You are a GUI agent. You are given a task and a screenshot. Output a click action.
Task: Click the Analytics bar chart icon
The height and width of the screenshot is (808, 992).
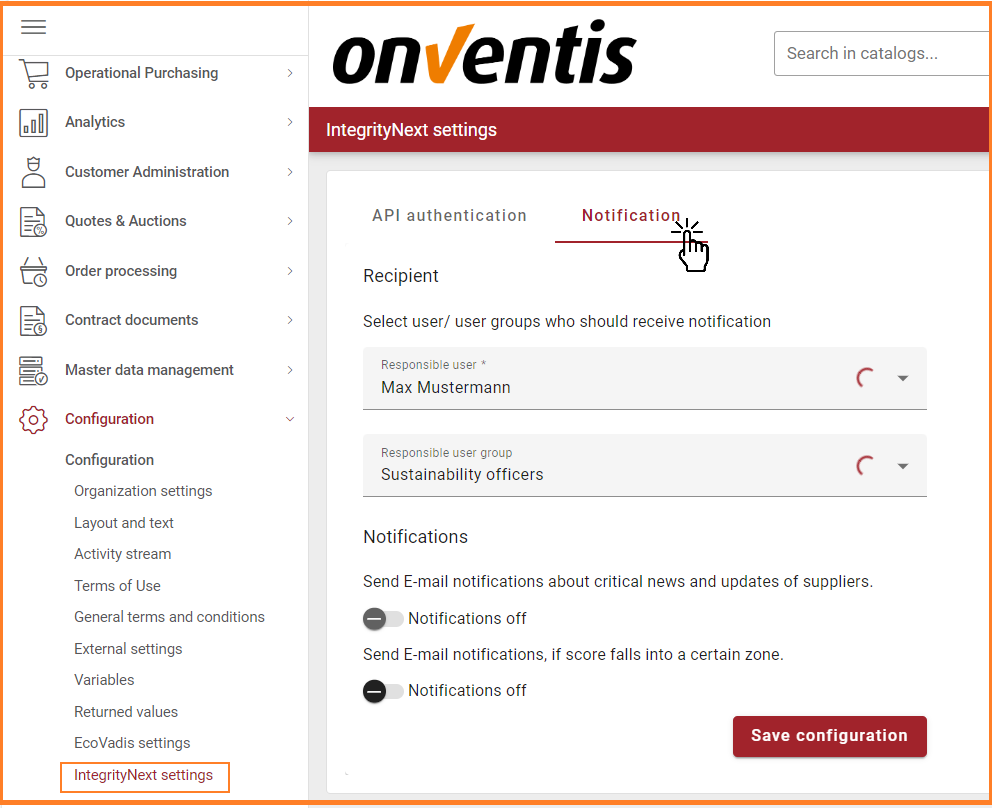coord(34,122)
